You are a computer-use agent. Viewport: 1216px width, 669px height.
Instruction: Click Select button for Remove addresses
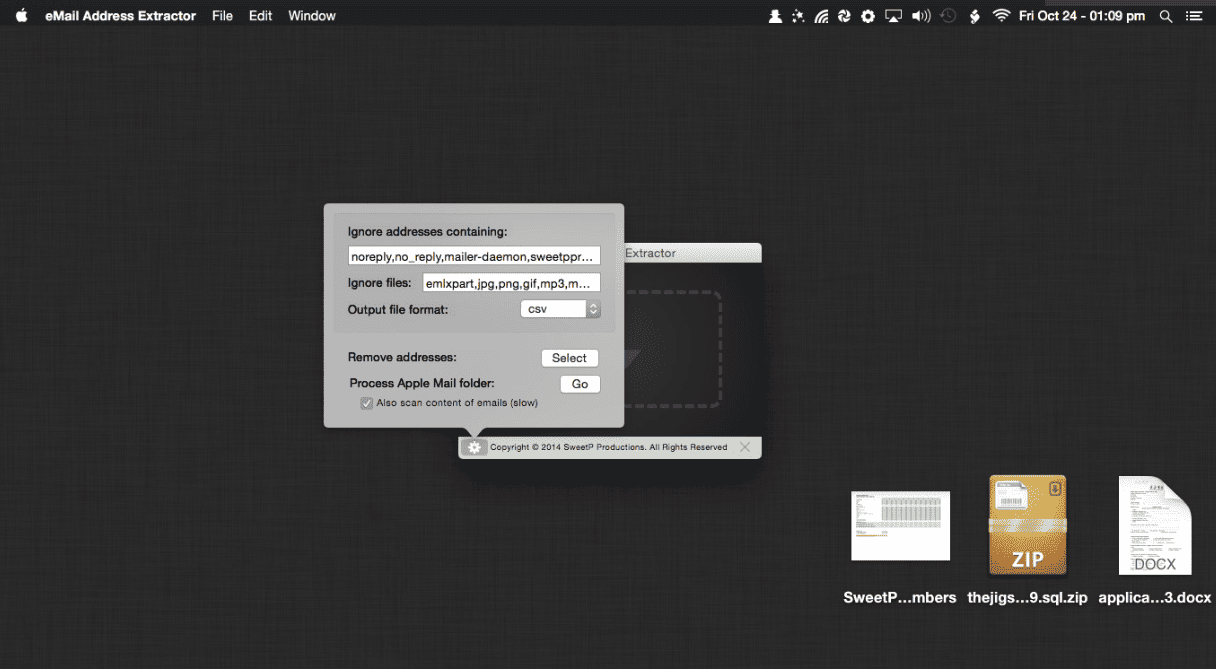tap(569, 358)
